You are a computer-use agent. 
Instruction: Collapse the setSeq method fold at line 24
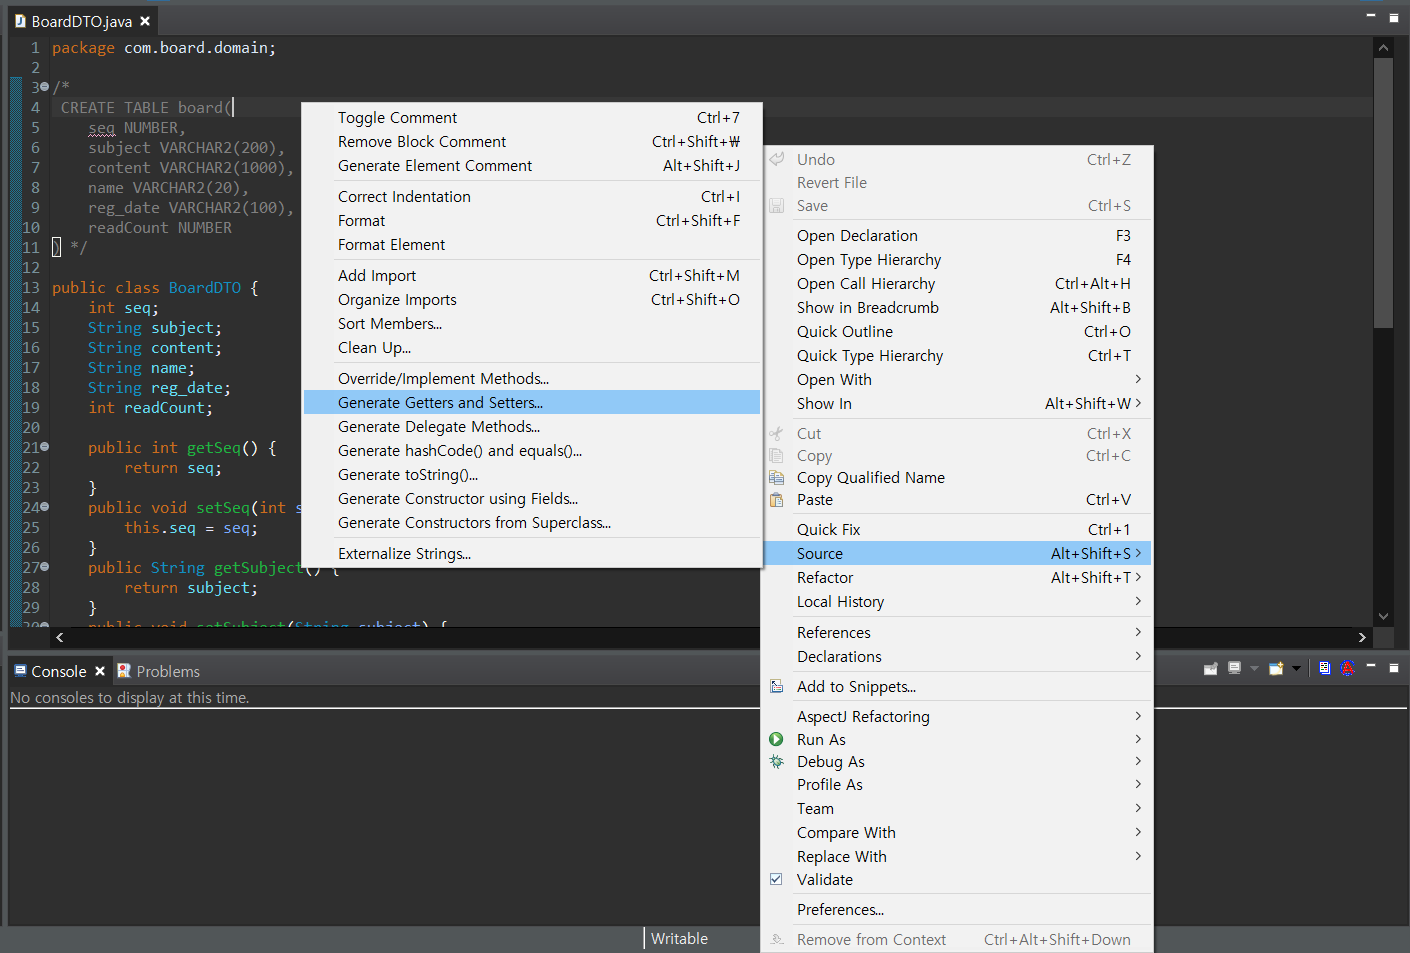click(44, 507)
